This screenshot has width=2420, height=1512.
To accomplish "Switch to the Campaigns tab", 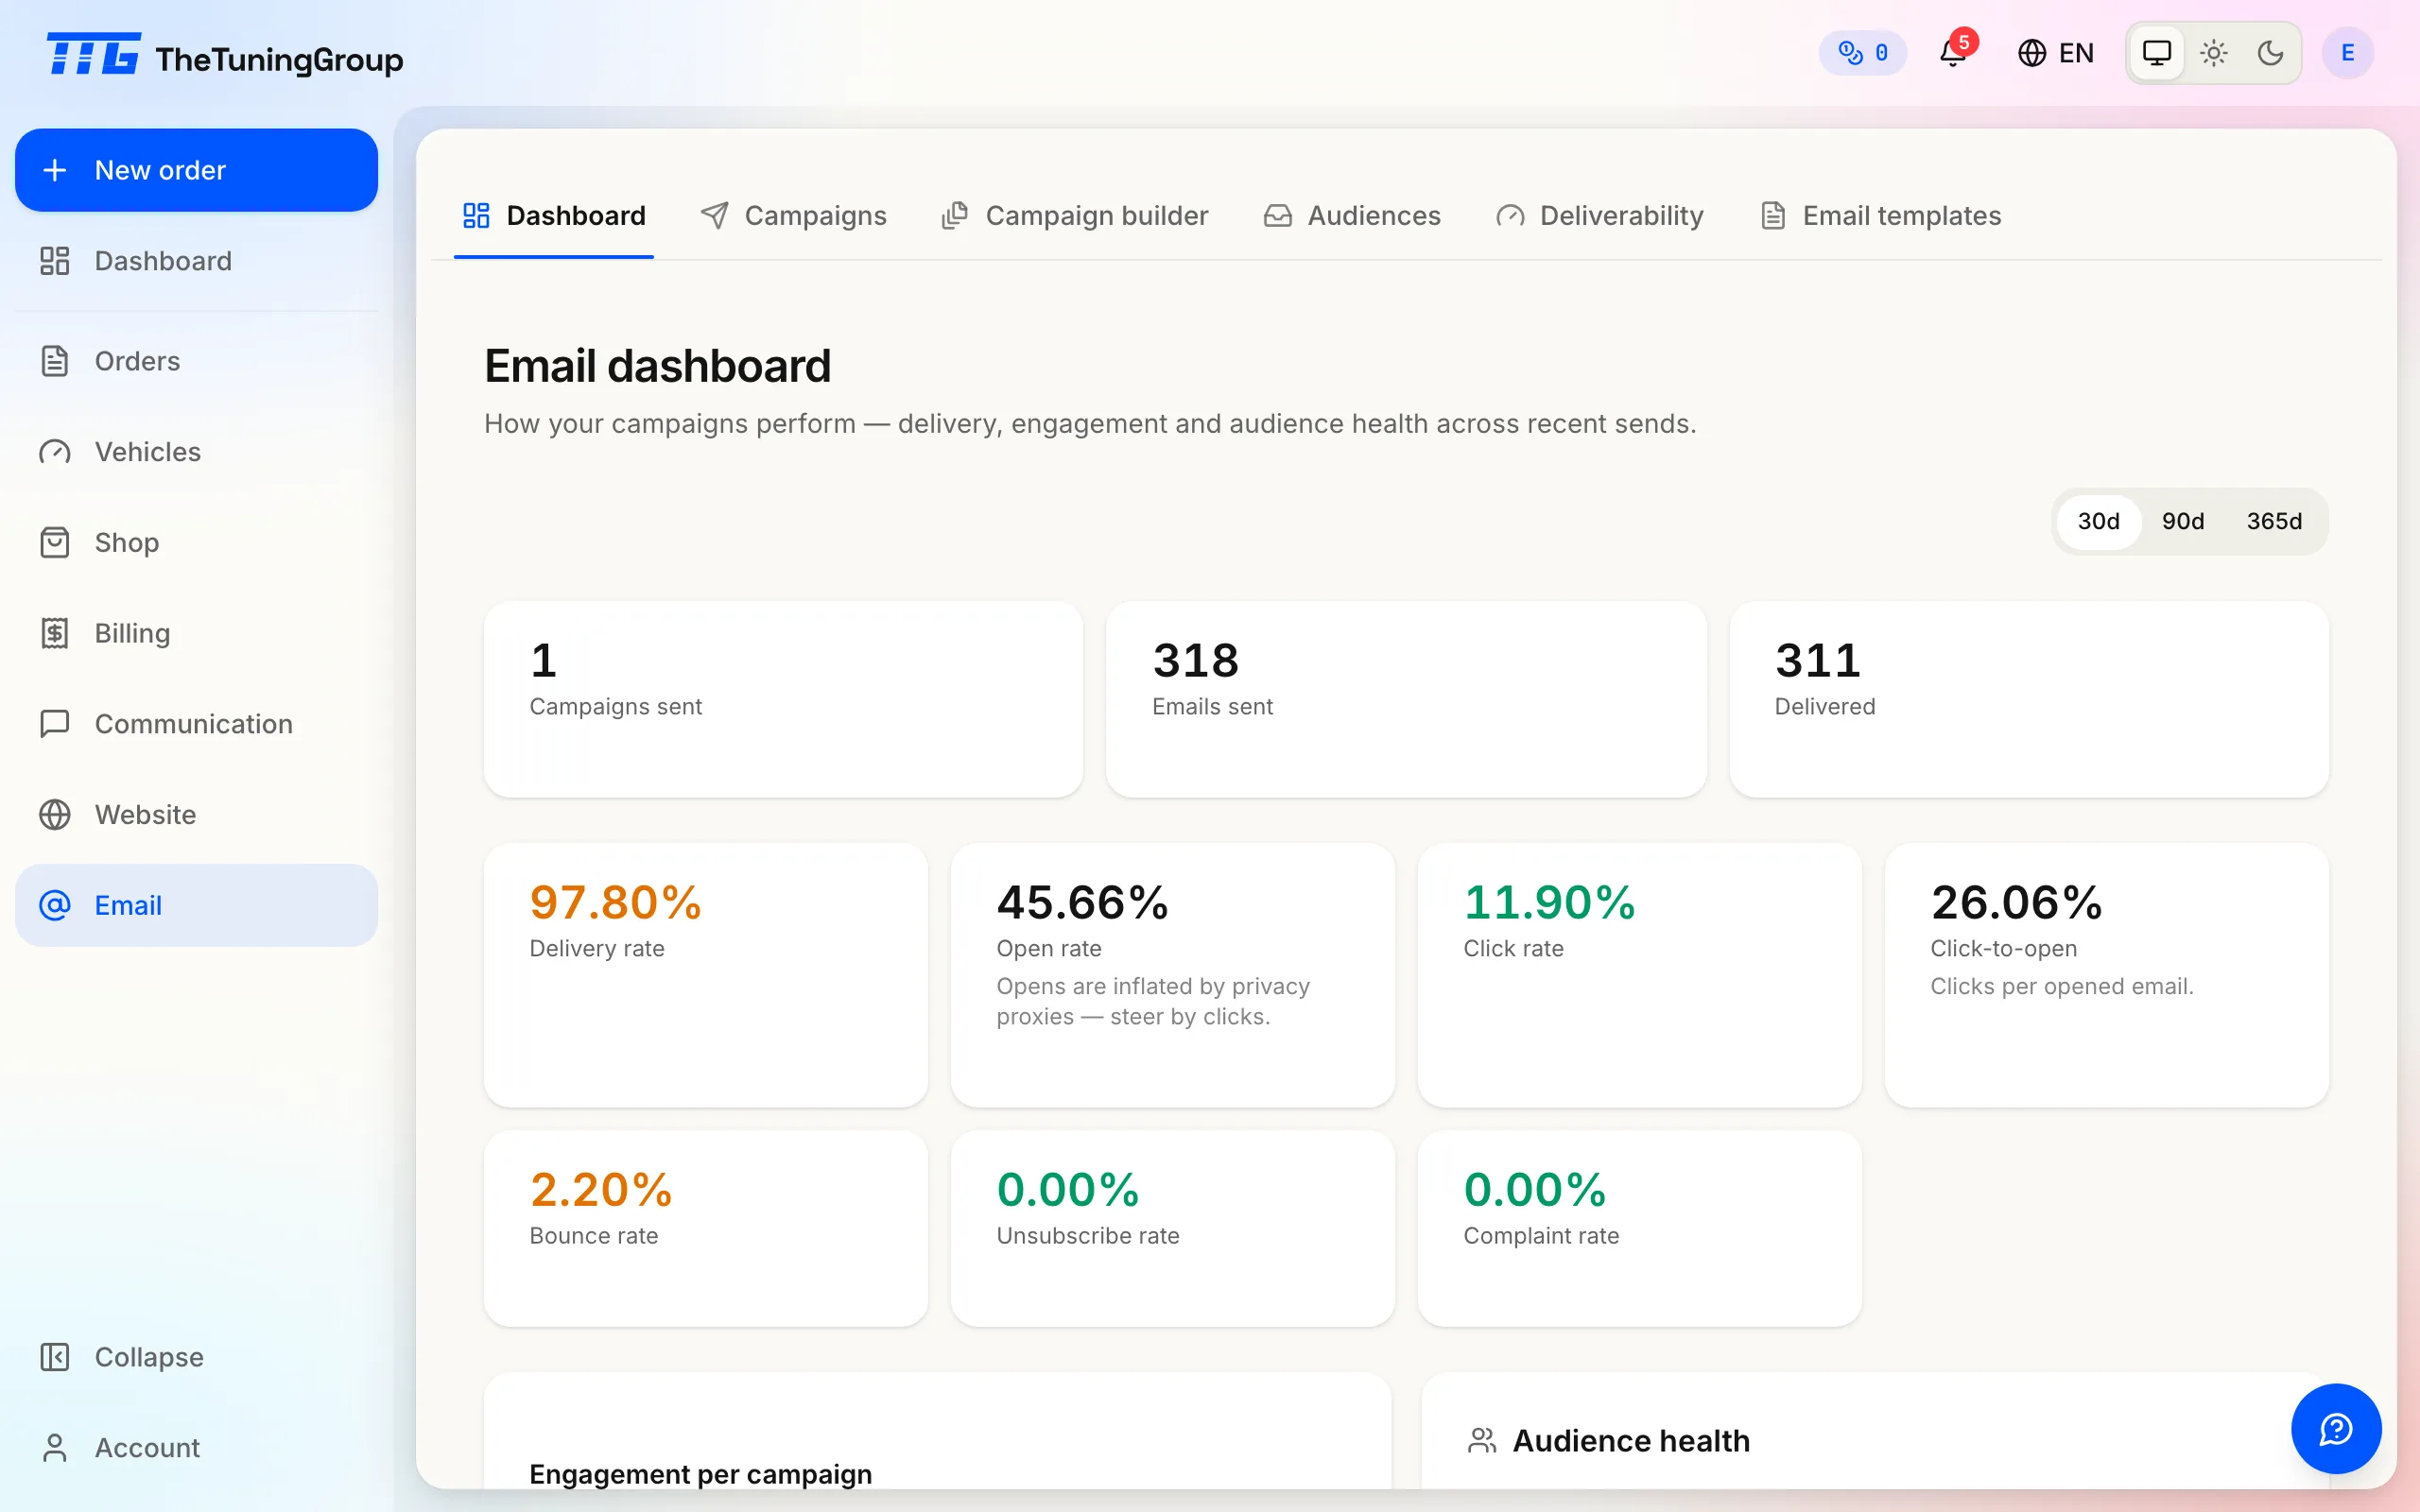I will 793,216.
